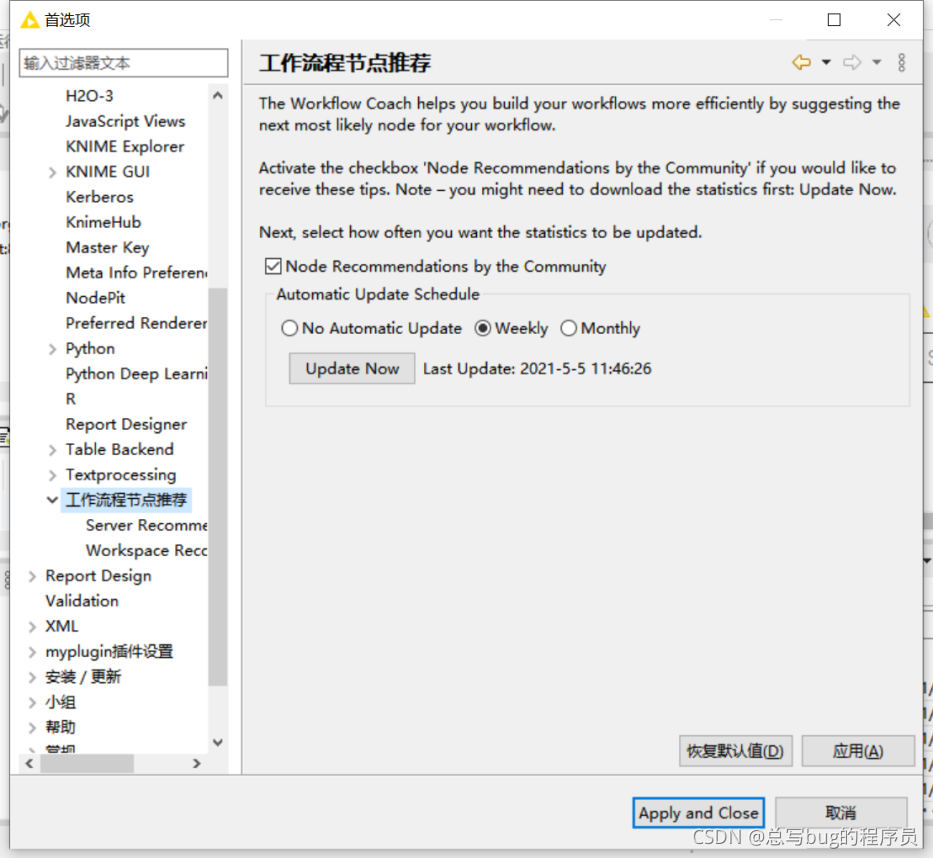This screenshot has height=858, width=933.
Task: Select Workspace Recommendations child item
Action: pyautogui.click(x=146, y=550)
